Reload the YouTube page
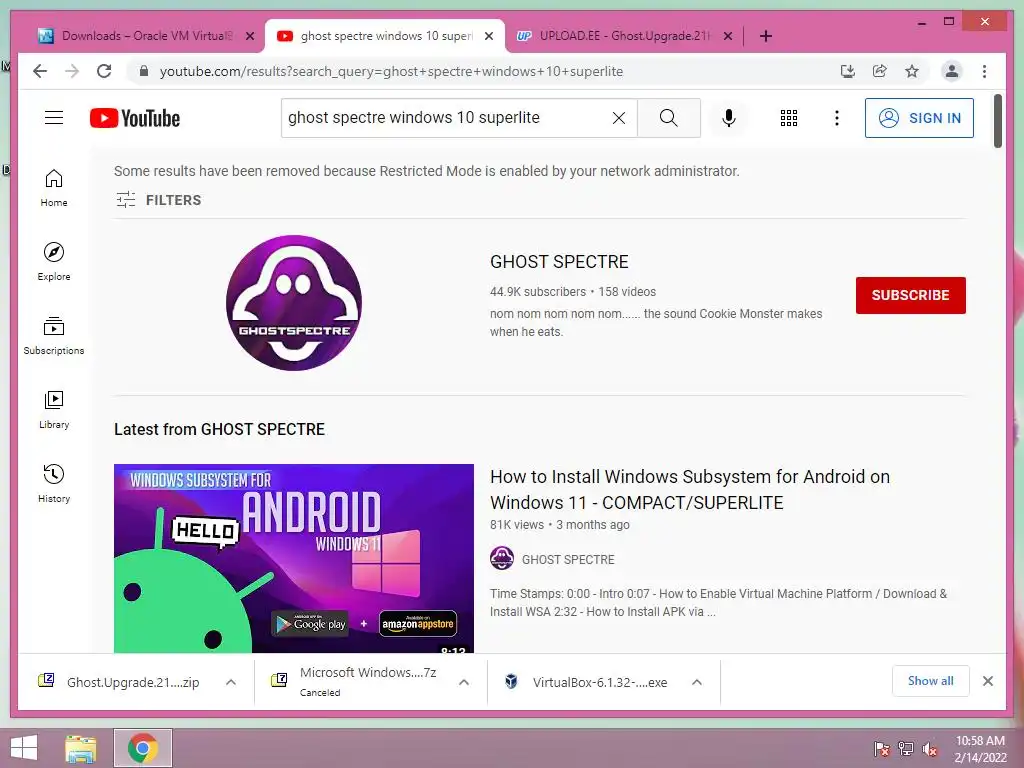Image resolution: width=1024 pixels, height=768 pixels. 104,71
